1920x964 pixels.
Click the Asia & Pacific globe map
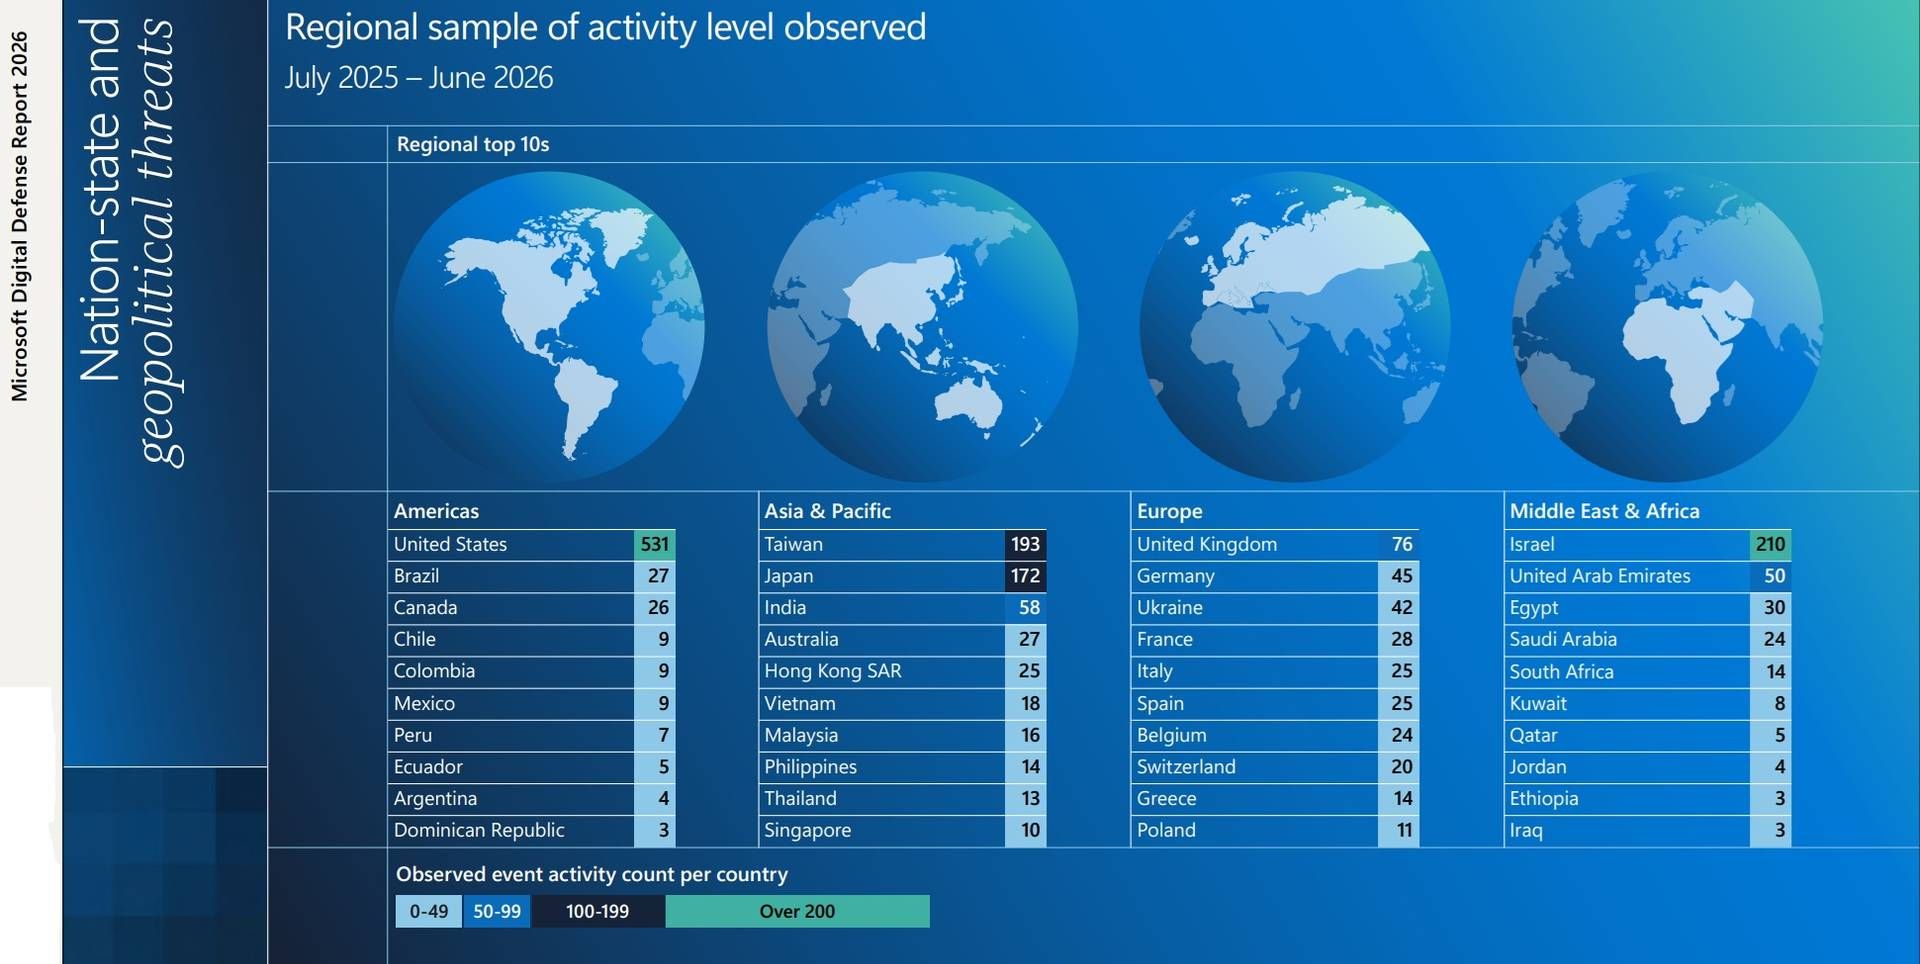(922, 326)
